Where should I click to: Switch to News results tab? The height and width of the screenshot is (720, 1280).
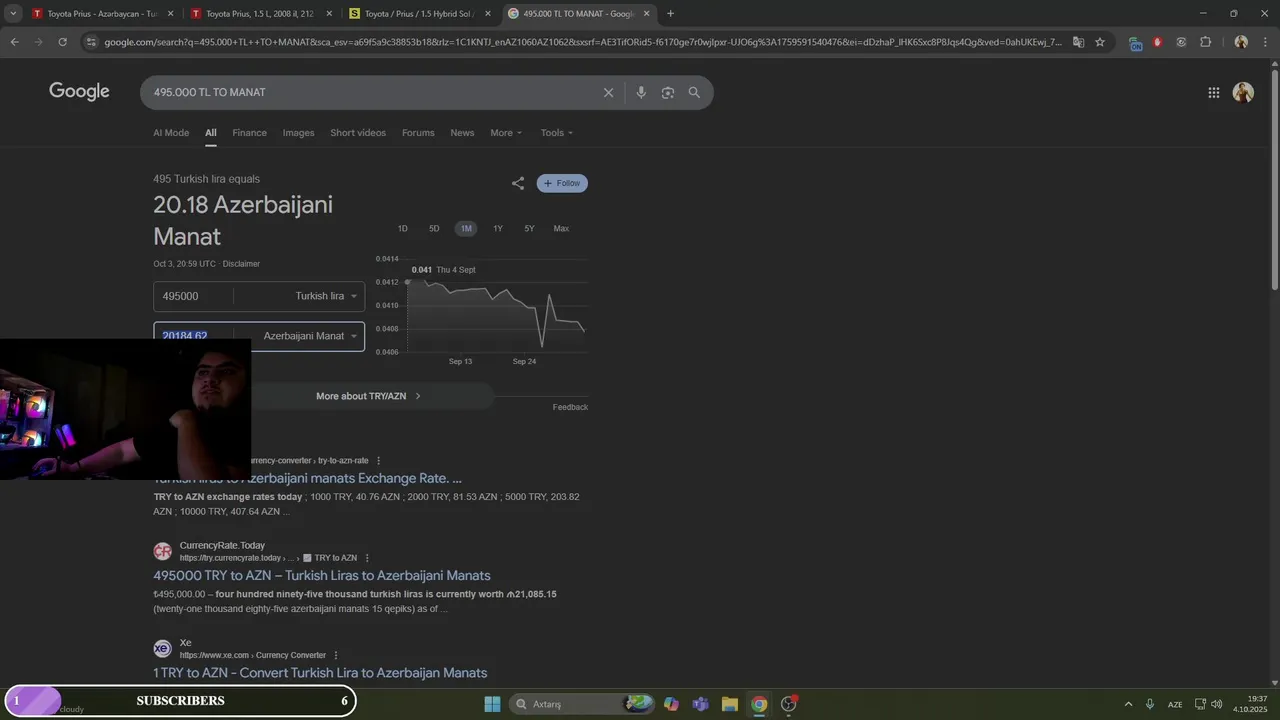pos(462,133)
